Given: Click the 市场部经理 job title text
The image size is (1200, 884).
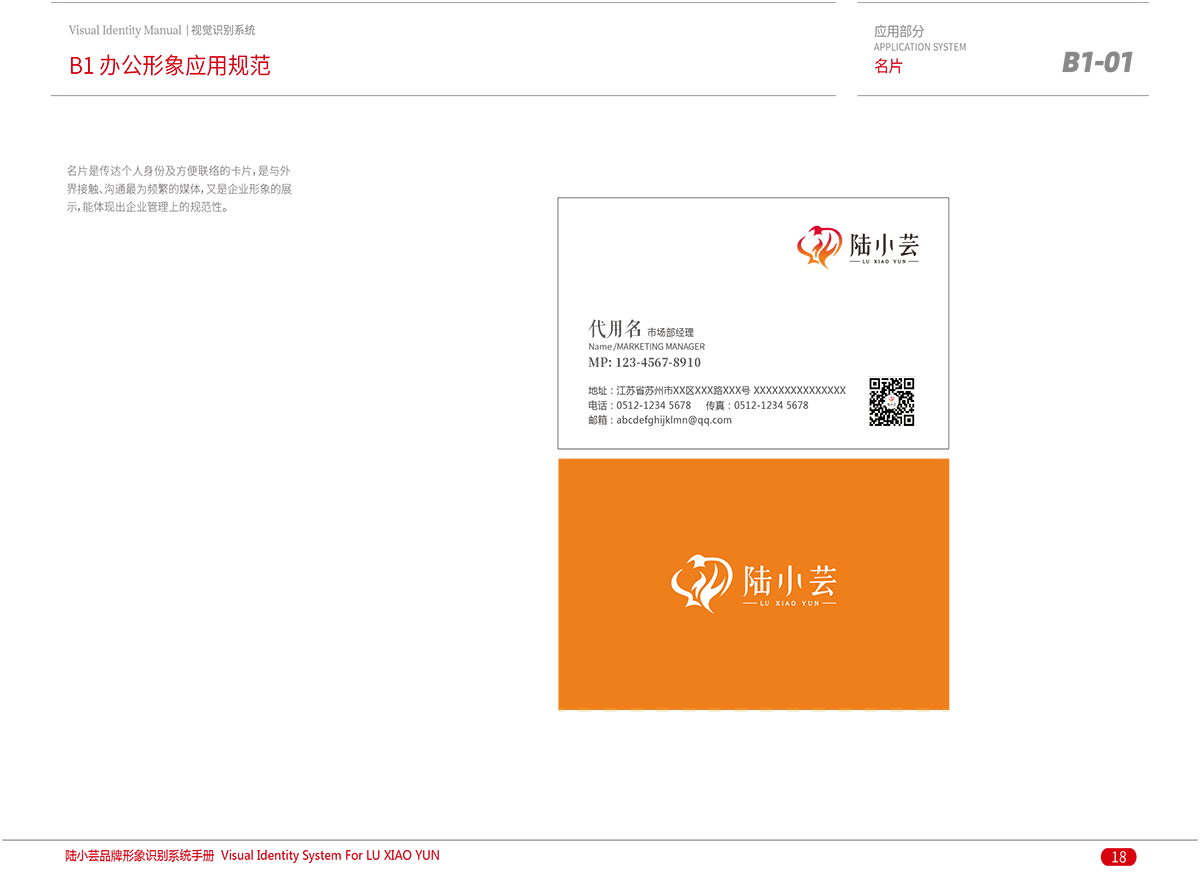Looking at the screenshot, I should [670, 332].
